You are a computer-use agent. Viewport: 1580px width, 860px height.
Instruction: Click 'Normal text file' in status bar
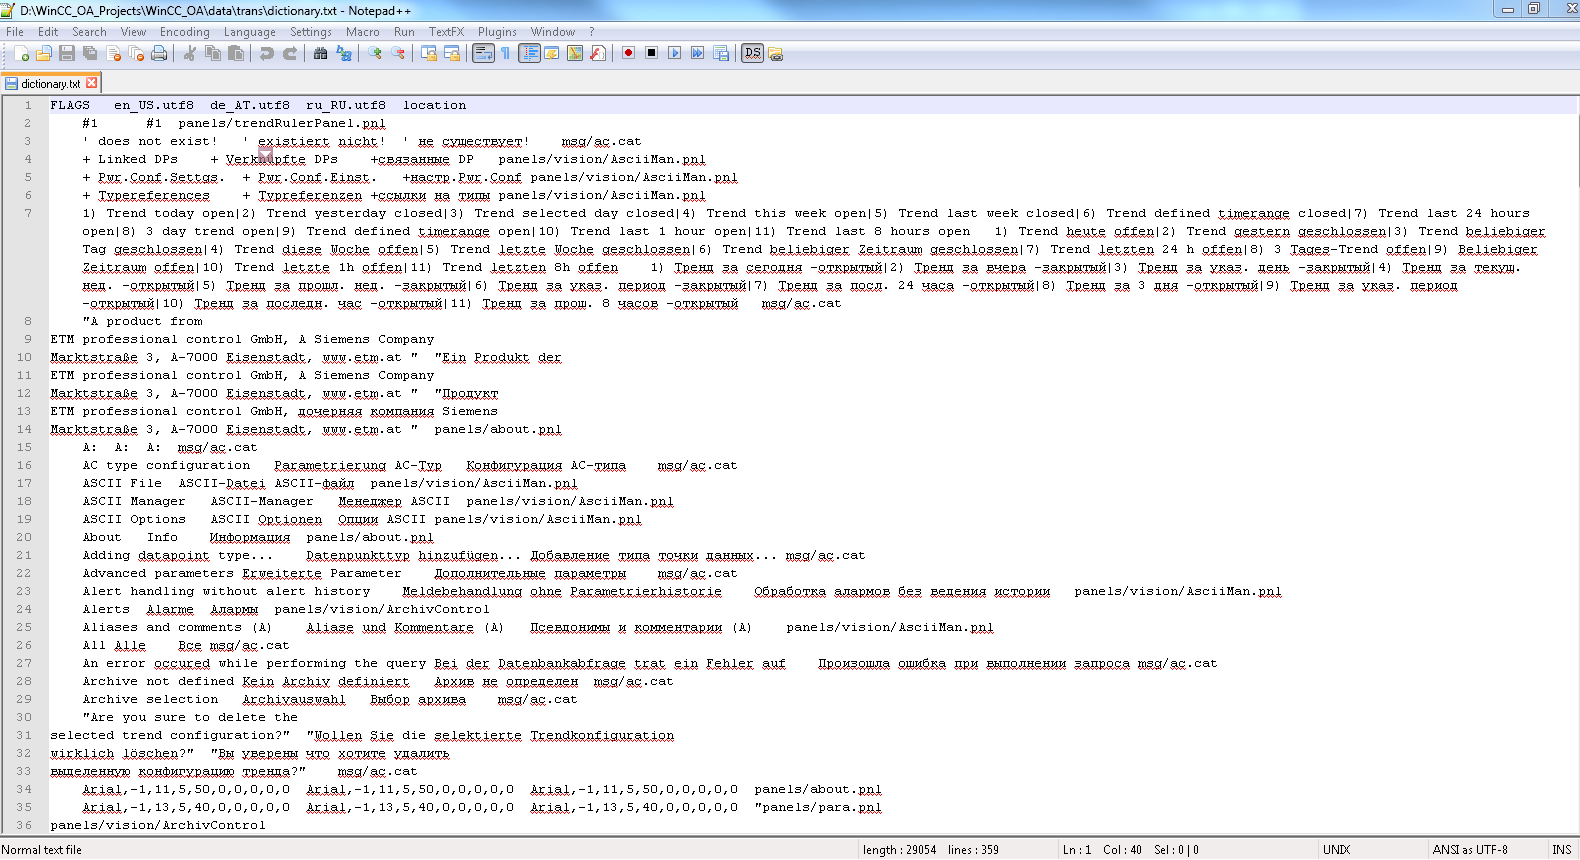click(x=42, y=850)
